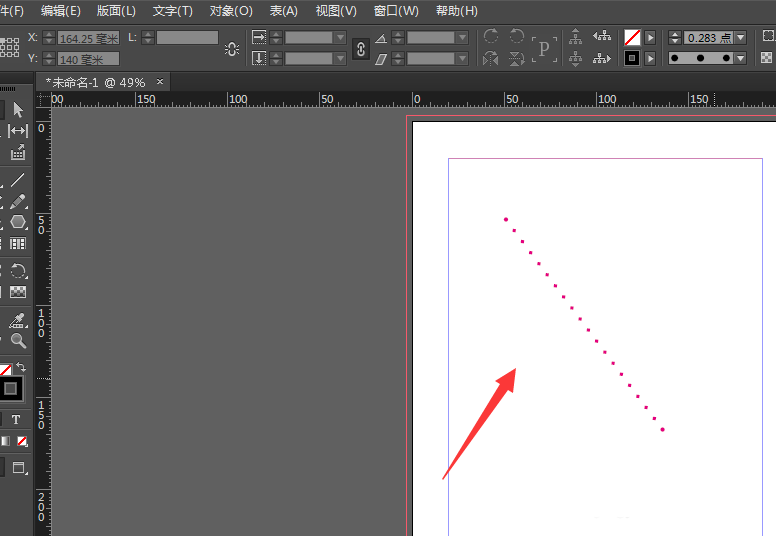This screenshot has width=776, height=536.
Task: Step the X position value
Action: [x=49, y=38]
